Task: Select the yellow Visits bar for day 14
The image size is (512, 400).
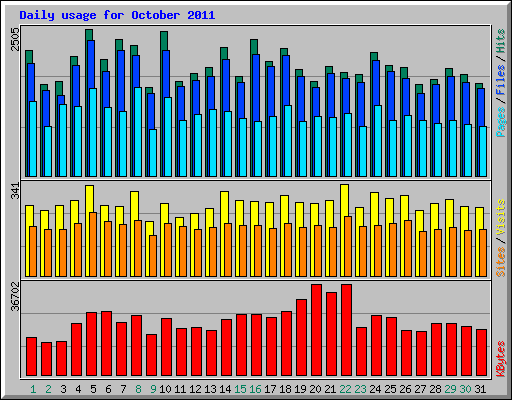Action: tap(224, 208)
